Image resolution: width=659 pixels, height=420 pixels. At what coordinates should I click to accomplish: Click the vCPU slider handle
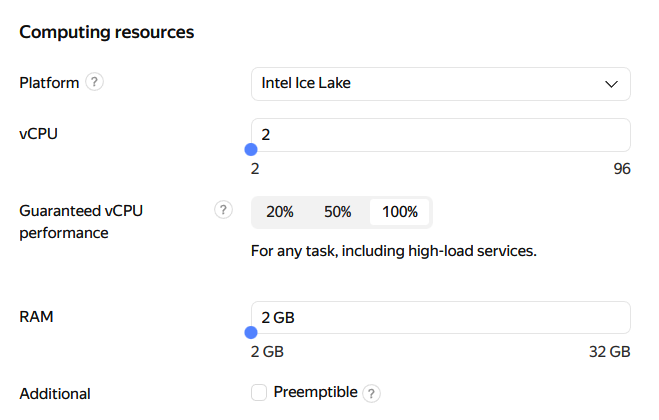click(252, 150)
